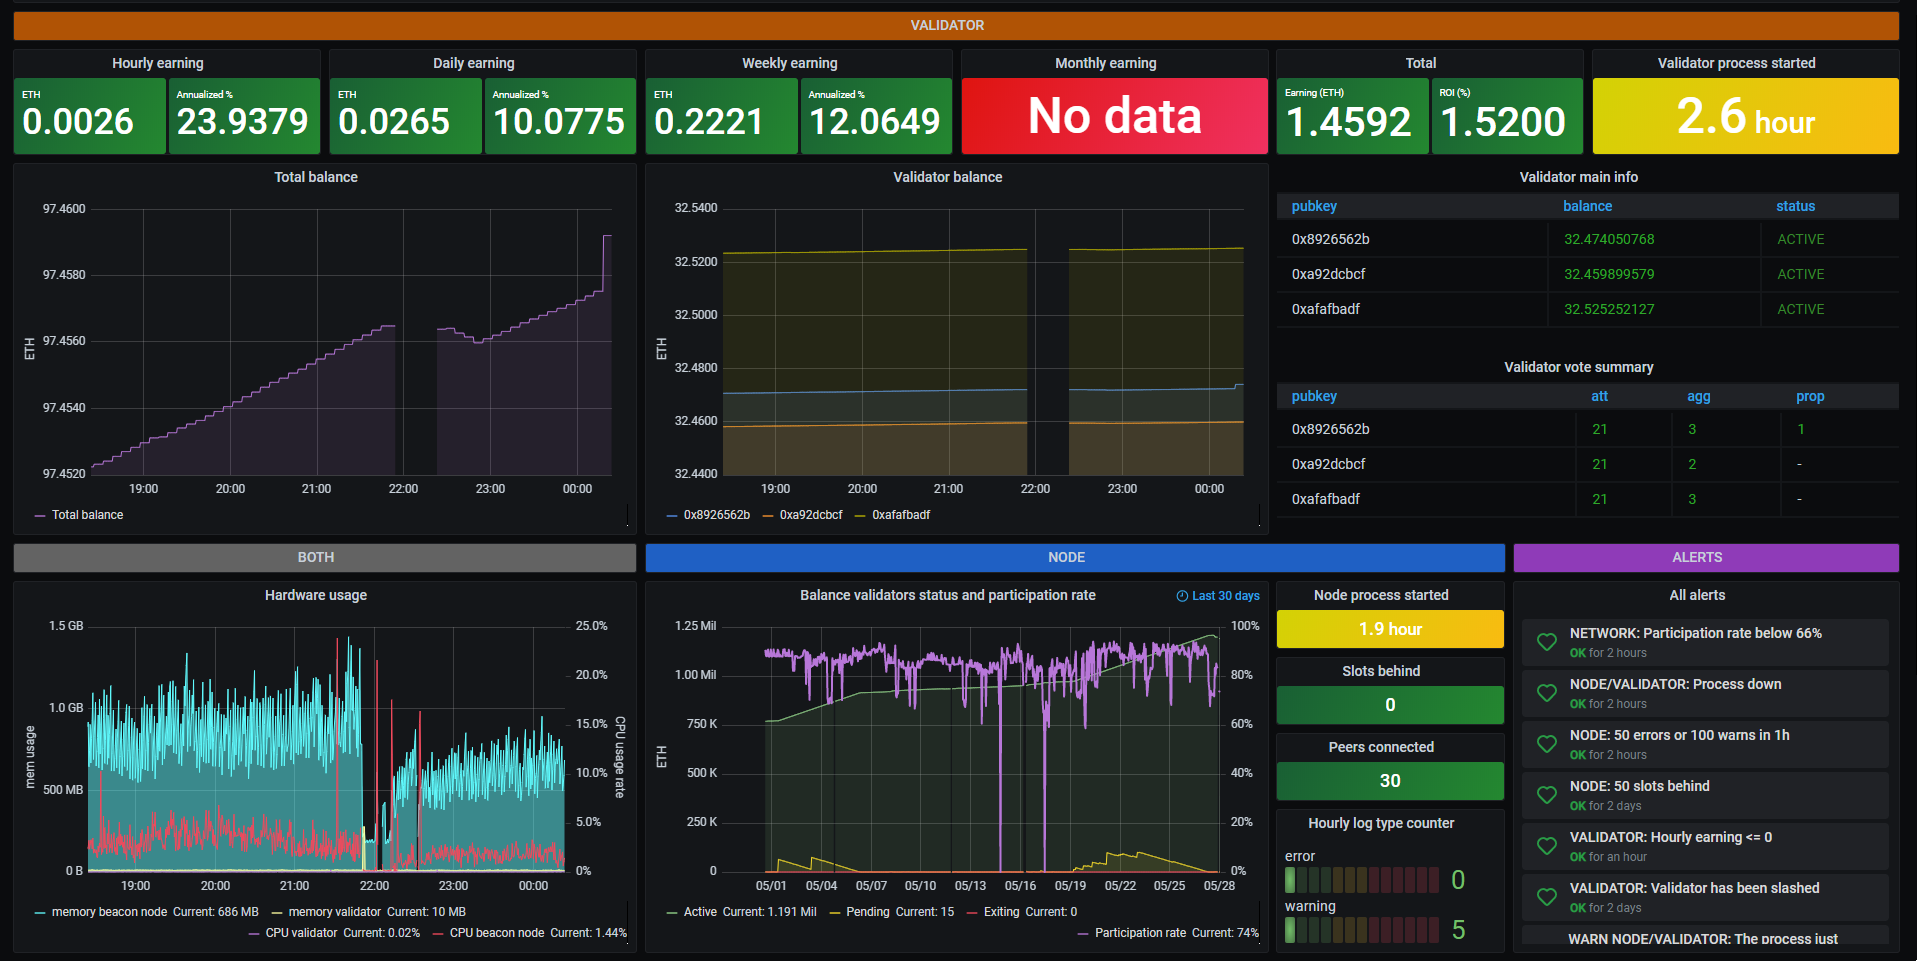1917x961 pixels.
Task: Open the Hardware usage panel menu
Action: (x=315, y=595)
